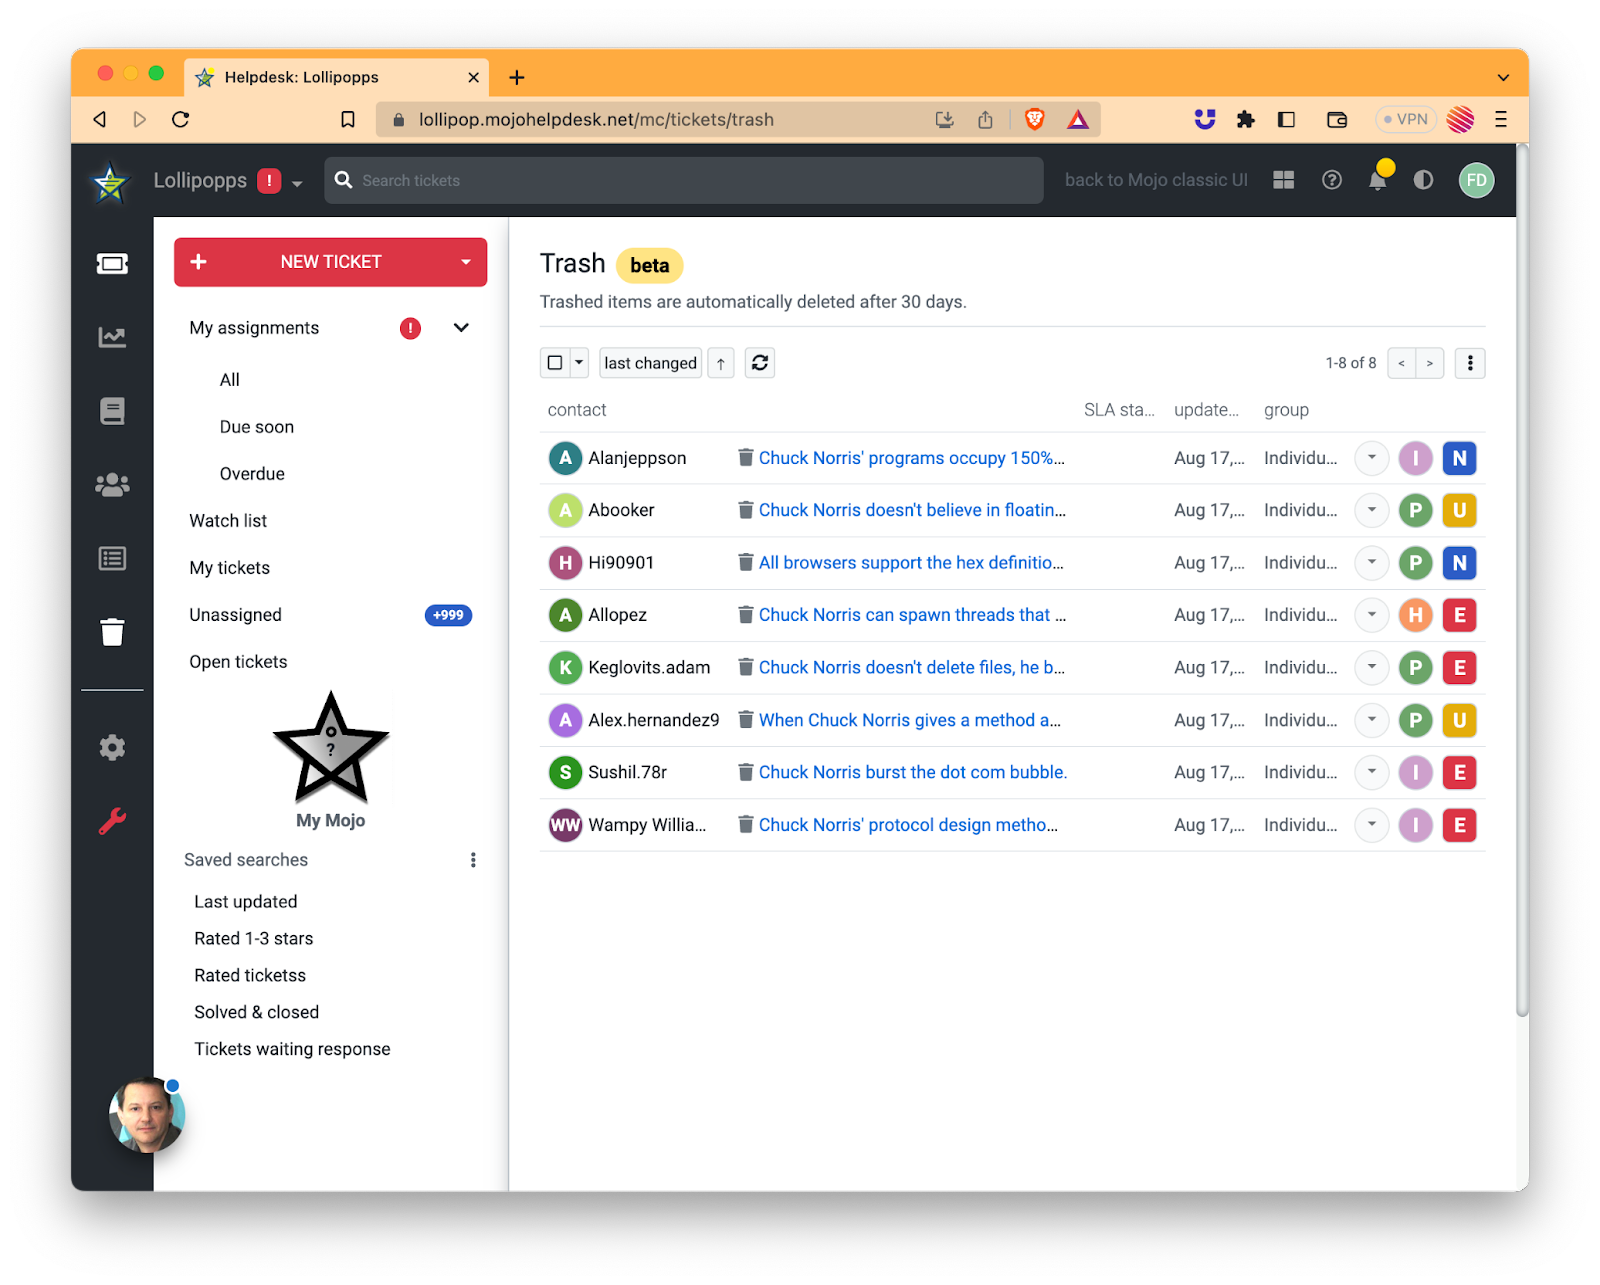
Task: Toggle the select all tickets checkbox
Action: coord(555,363)
